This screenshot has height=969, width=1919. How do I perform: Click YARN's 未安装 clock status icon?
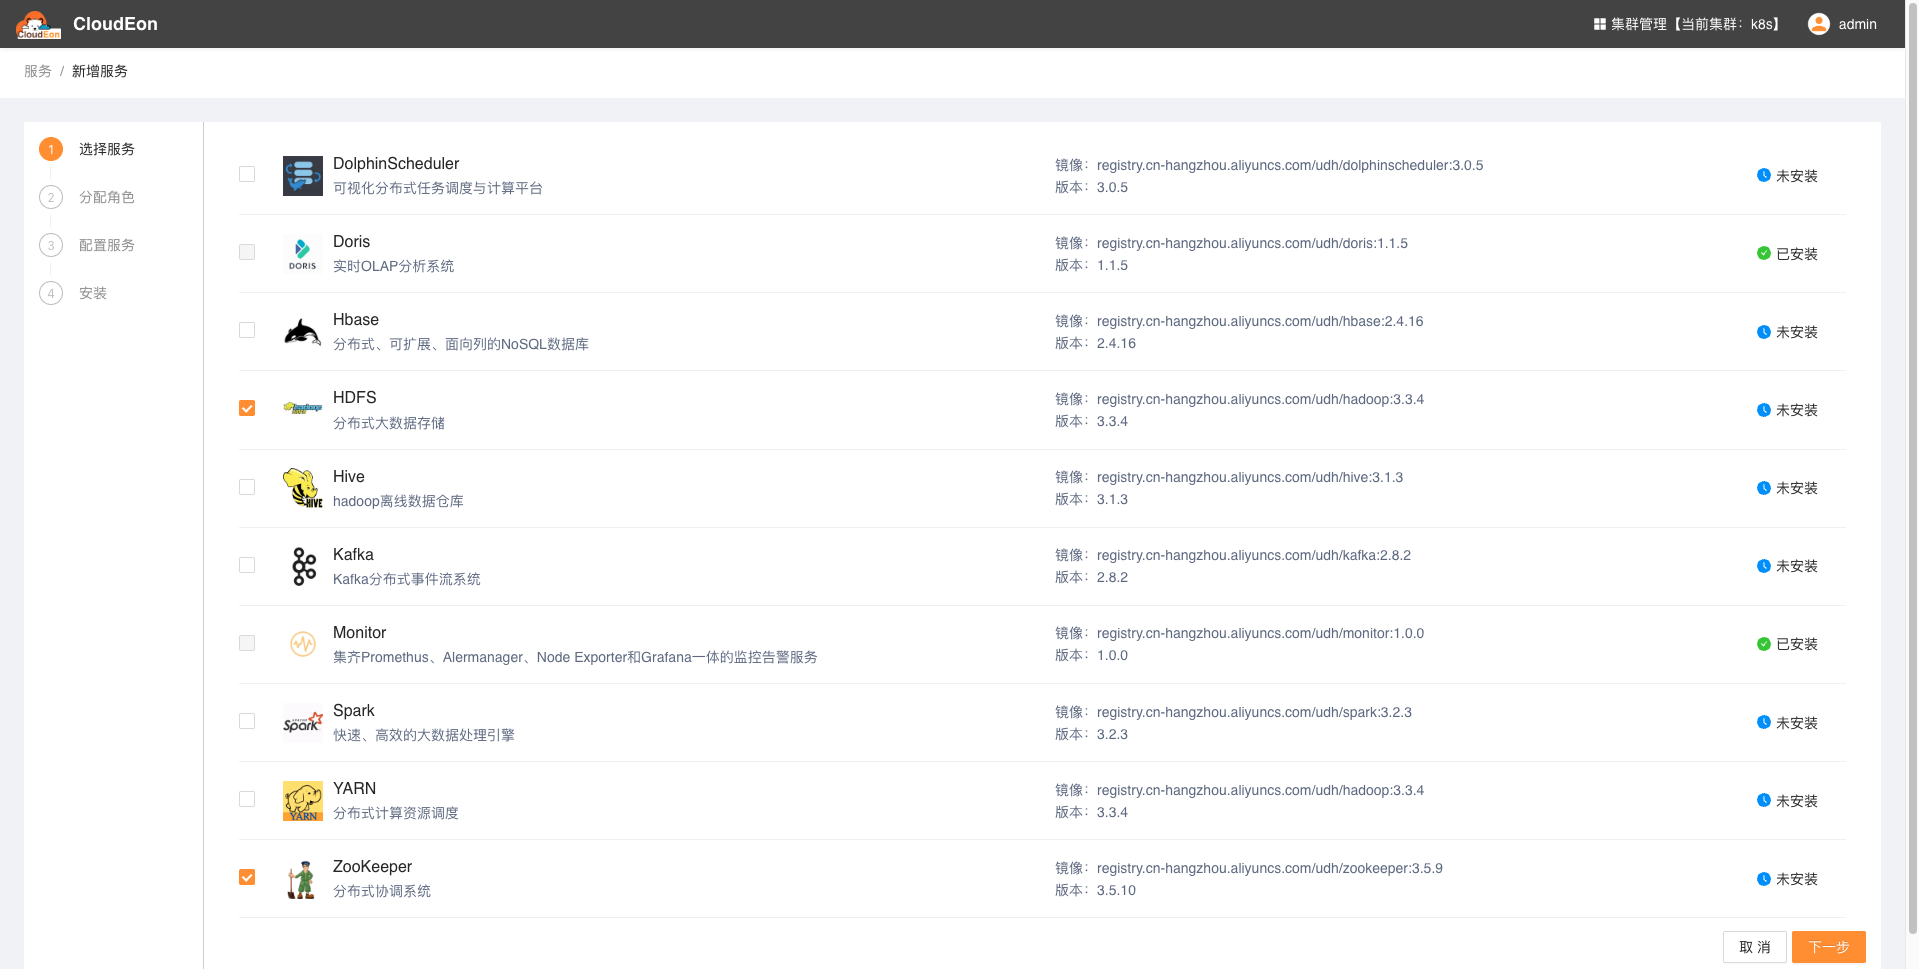(1764, 800)
